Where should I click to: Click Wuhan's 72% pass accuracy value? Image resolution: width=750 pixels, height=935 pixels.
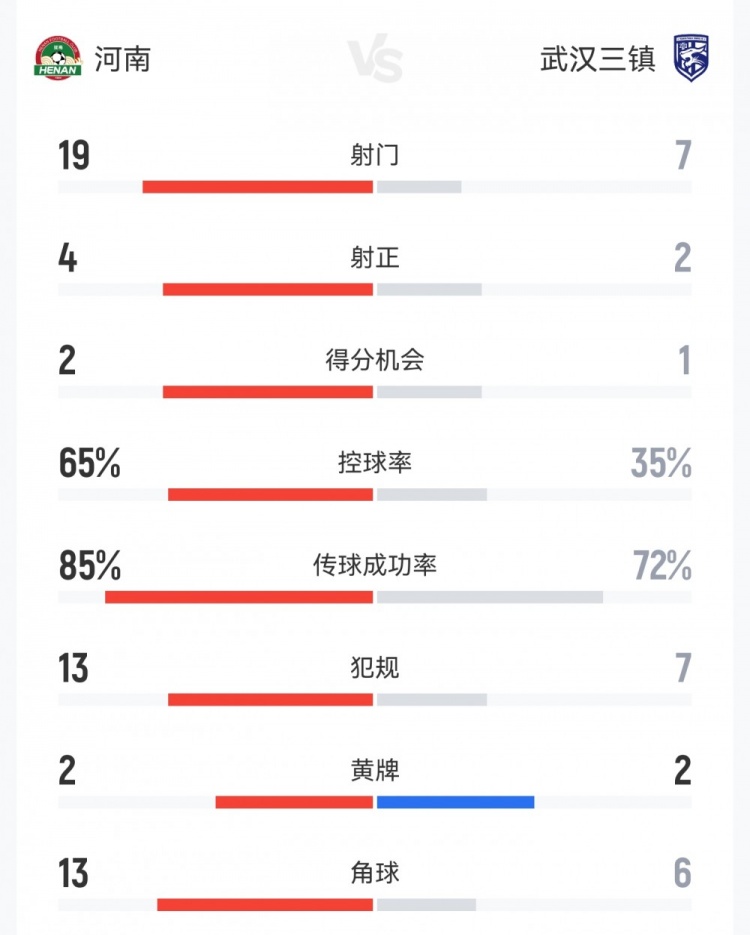(661, 567)
